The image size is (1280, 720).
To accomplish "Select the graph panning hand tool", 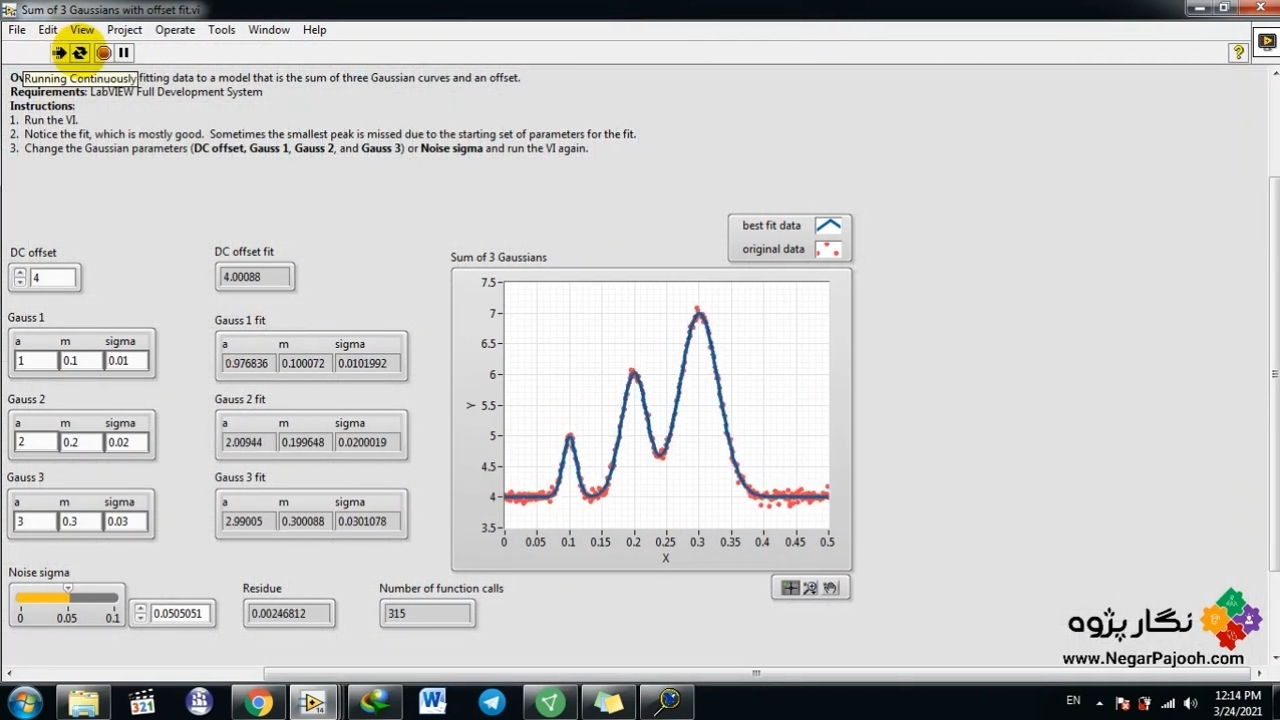I will pyautogui.click(x=831, y=588).
